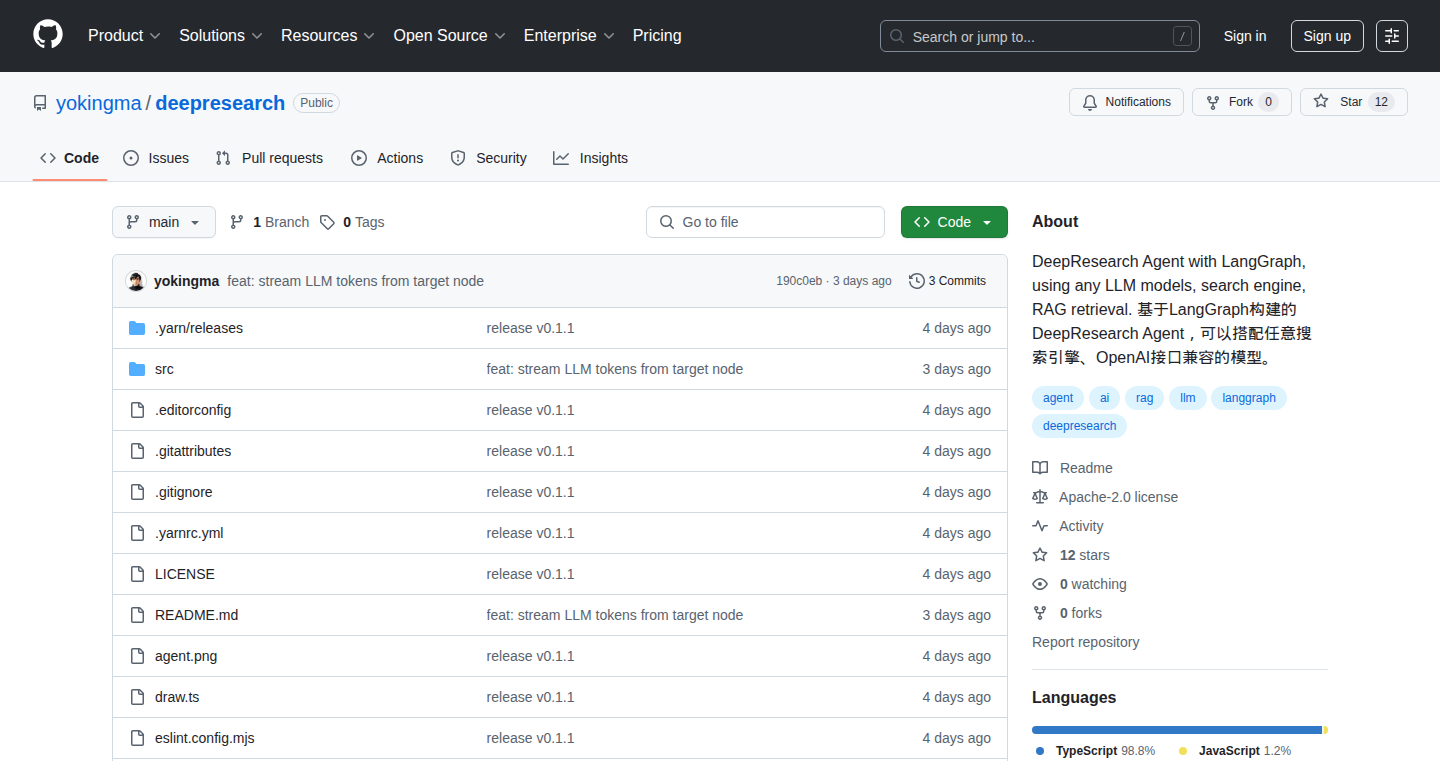The image size is (1440, 761).
Task: Click the folder icon for .yarn/releases
Action: (137, 328)
